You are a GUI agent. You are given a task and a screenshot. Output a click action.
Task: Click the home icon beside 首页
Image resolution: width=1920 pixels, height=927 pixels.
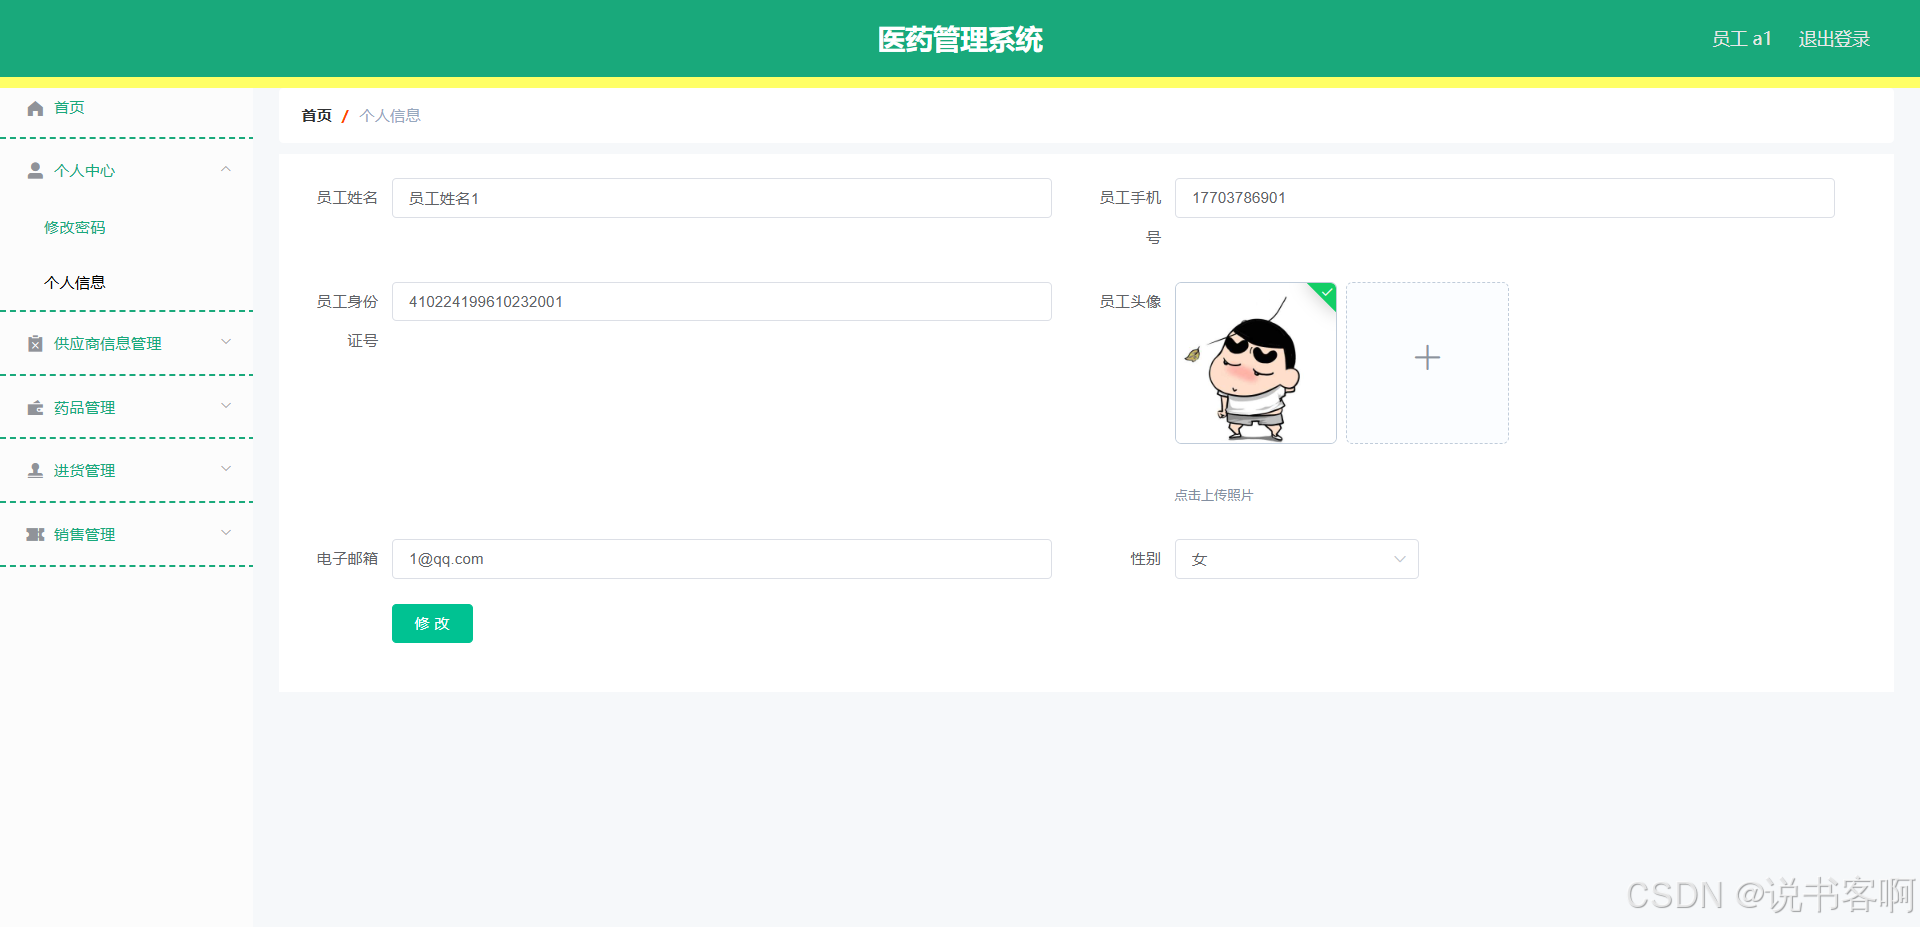point(35,107)
